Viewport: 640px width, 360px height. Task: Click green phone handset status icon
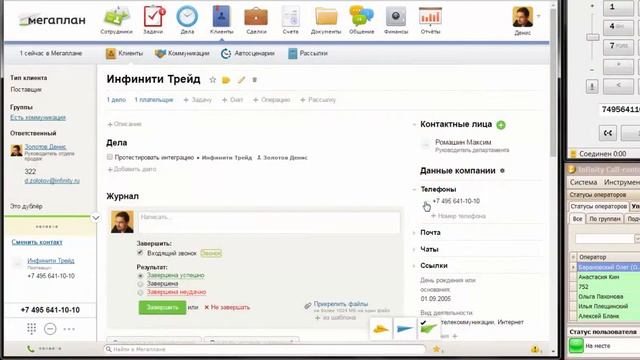coord(30,349)
